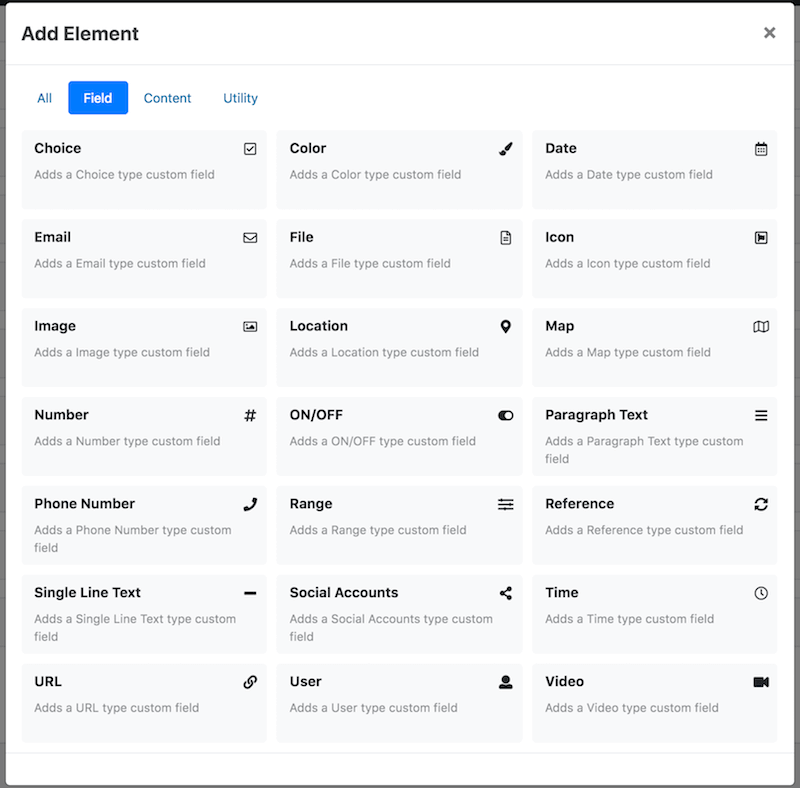Pick the User field type
This screenshot has height=788, width=800.
[399, 703]
